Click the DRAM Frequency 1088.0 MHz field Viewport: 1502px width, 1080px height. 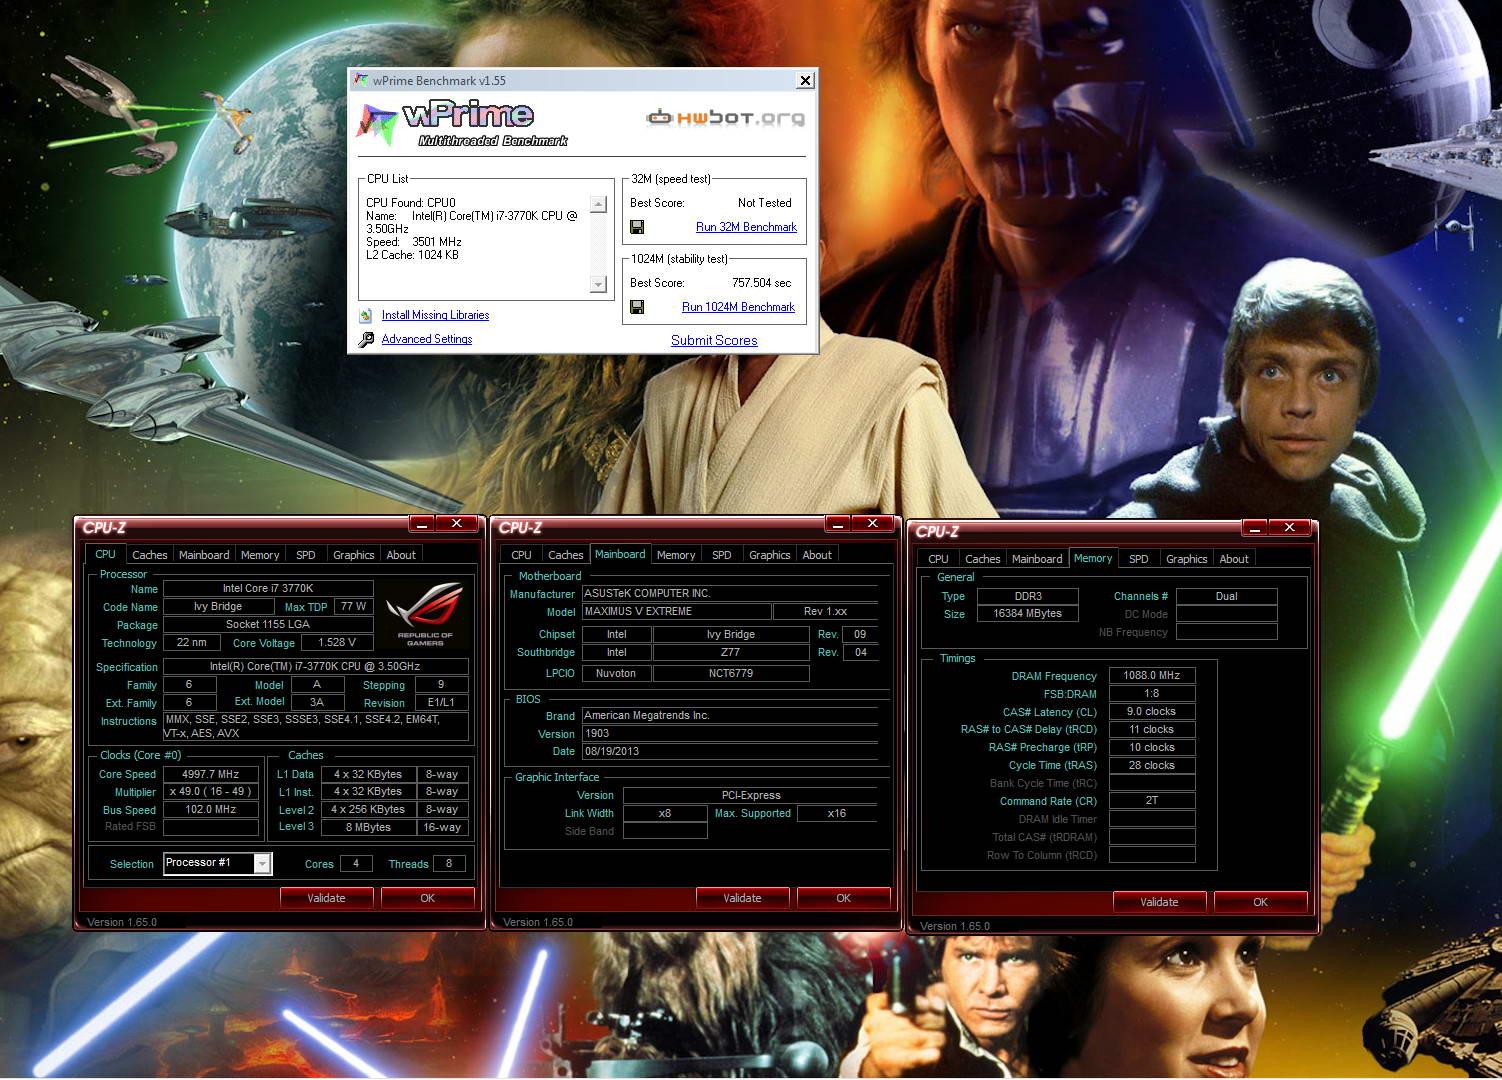tap(1152, 676)
